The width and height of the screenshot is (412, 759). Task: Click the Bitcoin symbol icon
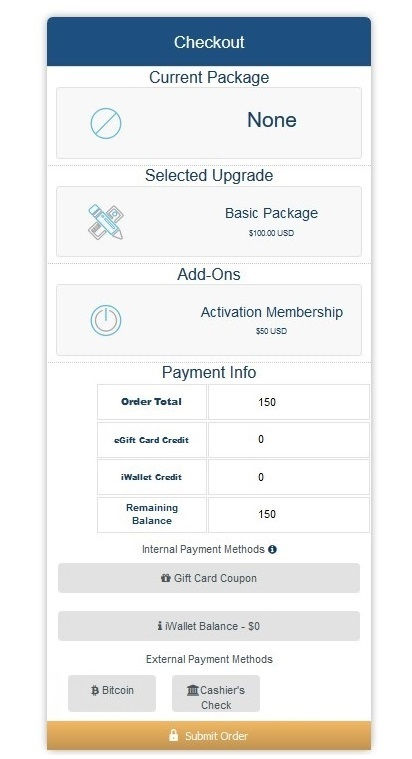pyautogui.click(x=95, y=690)
